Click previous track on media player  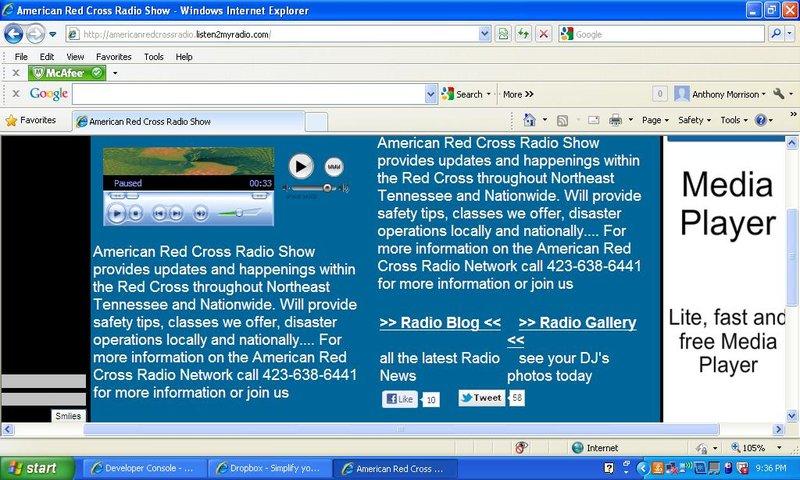coord(159,213)
